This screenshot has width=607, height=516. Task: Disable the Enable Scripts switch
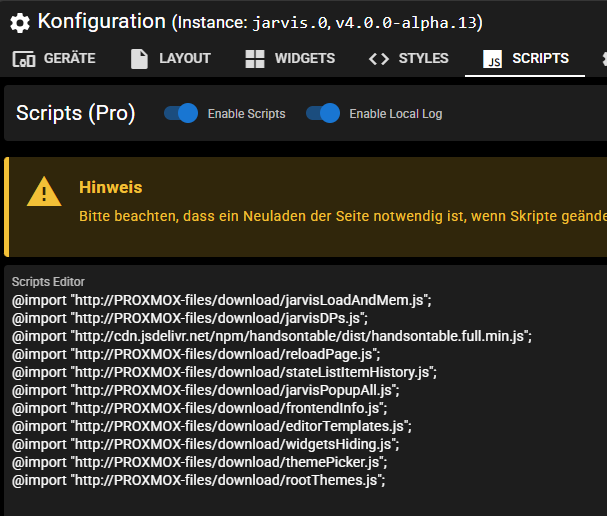click(x=181, y=113)
